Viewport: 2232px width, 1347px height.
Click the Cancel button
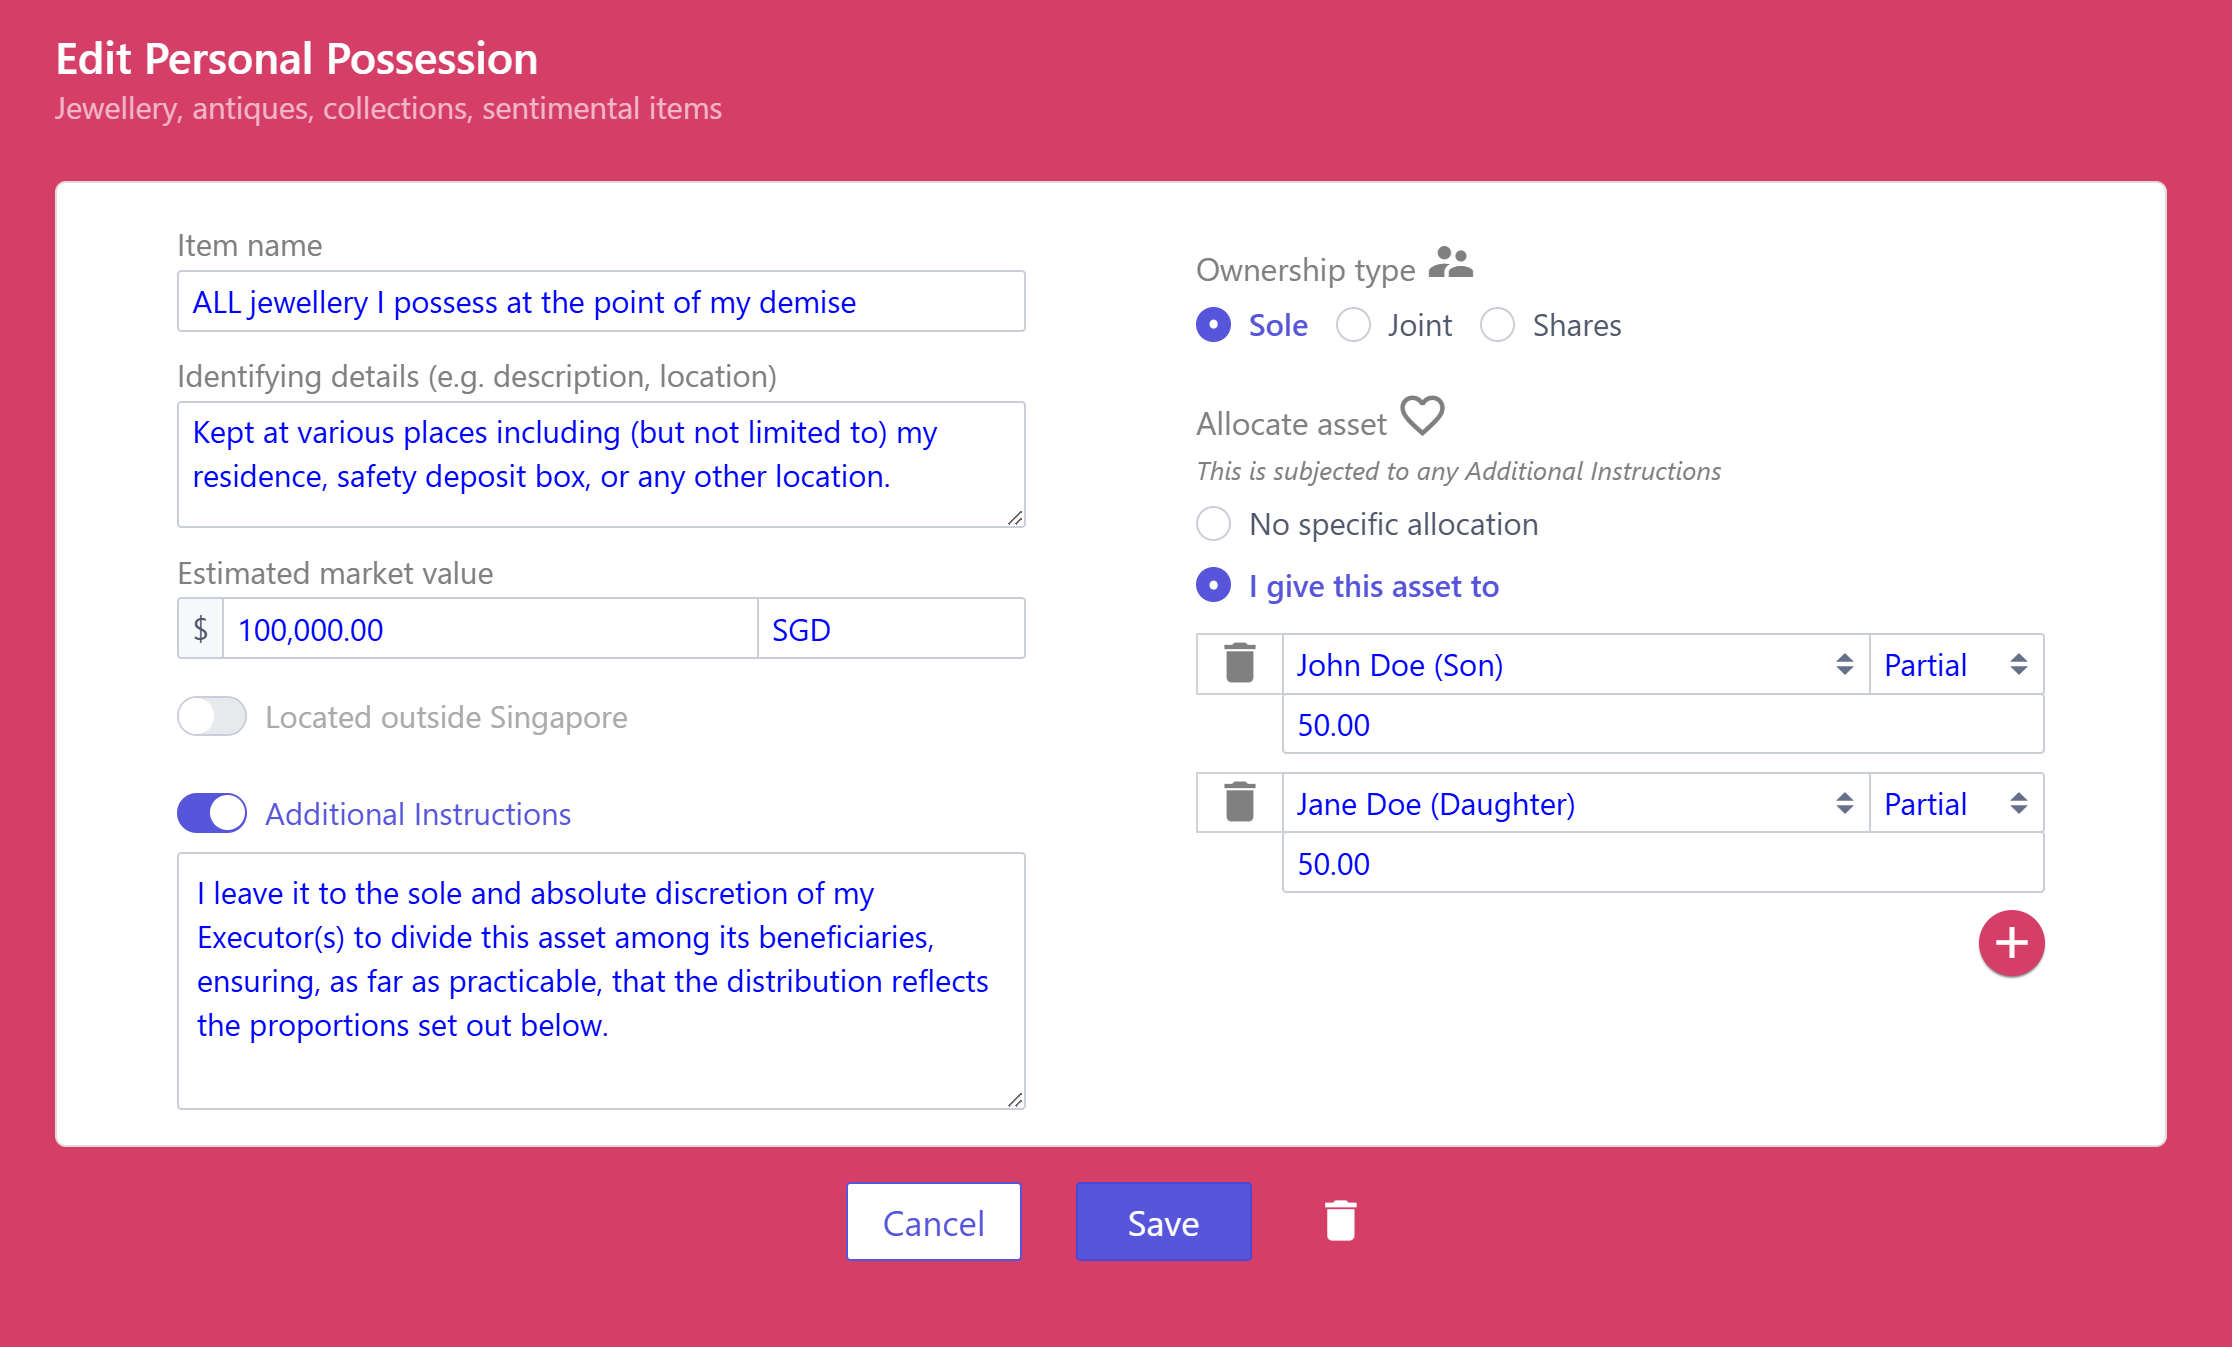933,1222
